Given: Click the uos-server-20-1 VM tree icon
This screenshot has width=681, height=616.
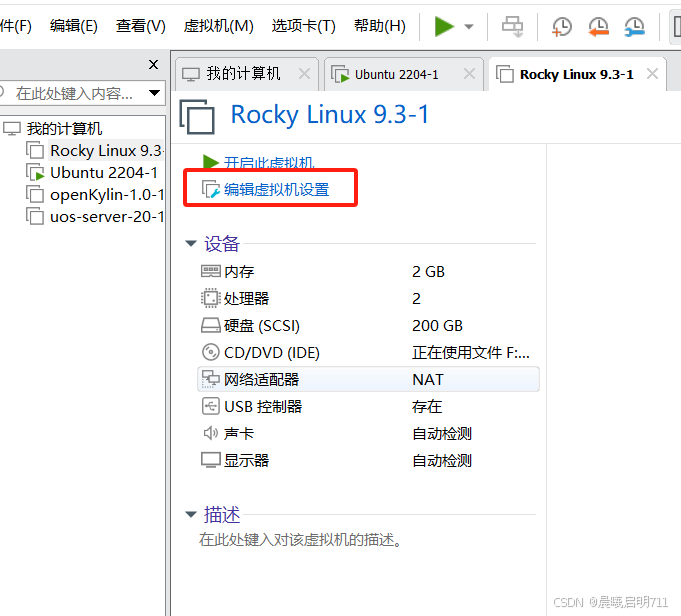Looking at the screenshot, I should point(35,217).
